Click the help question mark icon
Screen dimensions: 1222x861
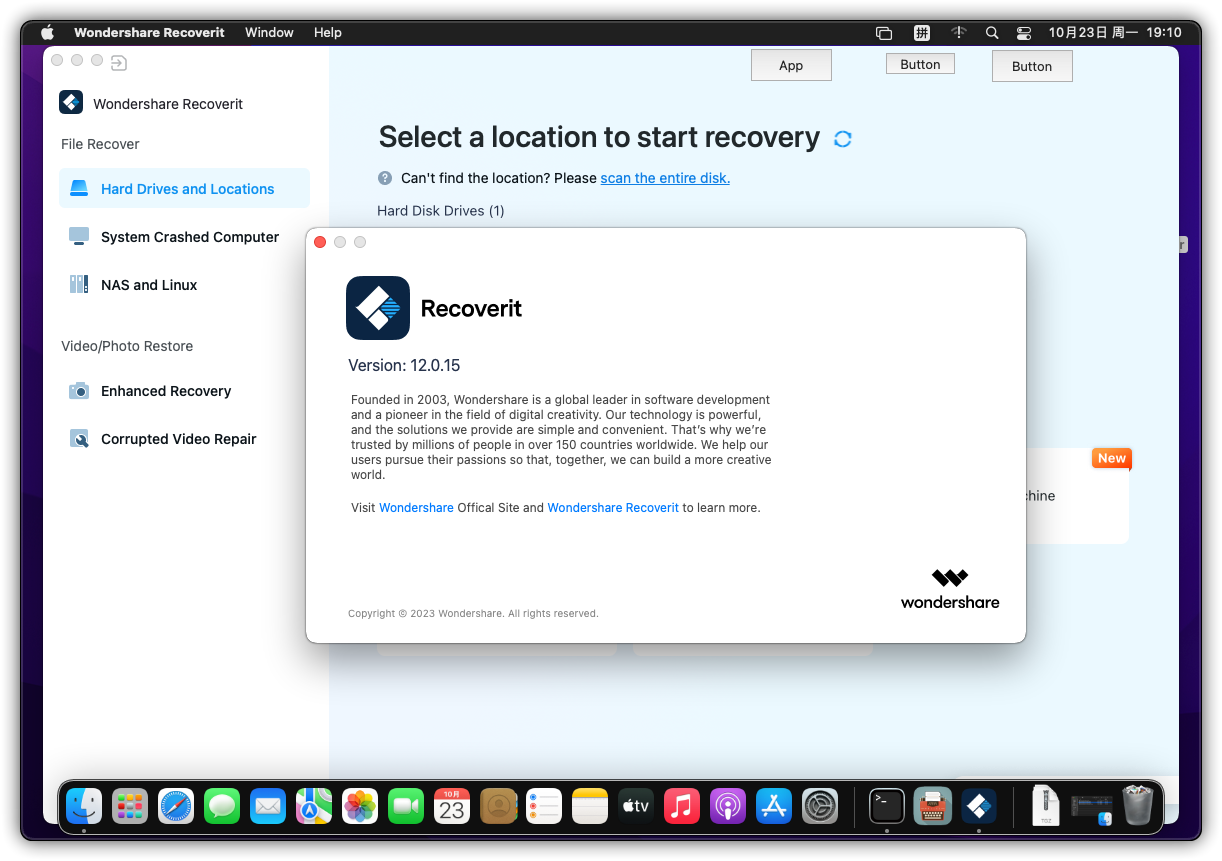pyautogui.click(x=385, y=178)
